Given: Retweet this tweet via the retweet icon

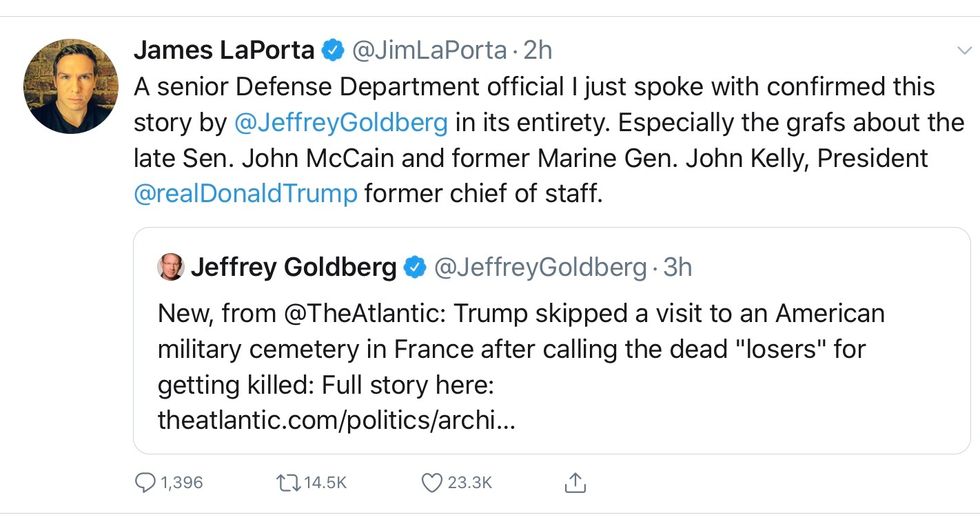Looking at the screenshot, I should pos(287,483).
